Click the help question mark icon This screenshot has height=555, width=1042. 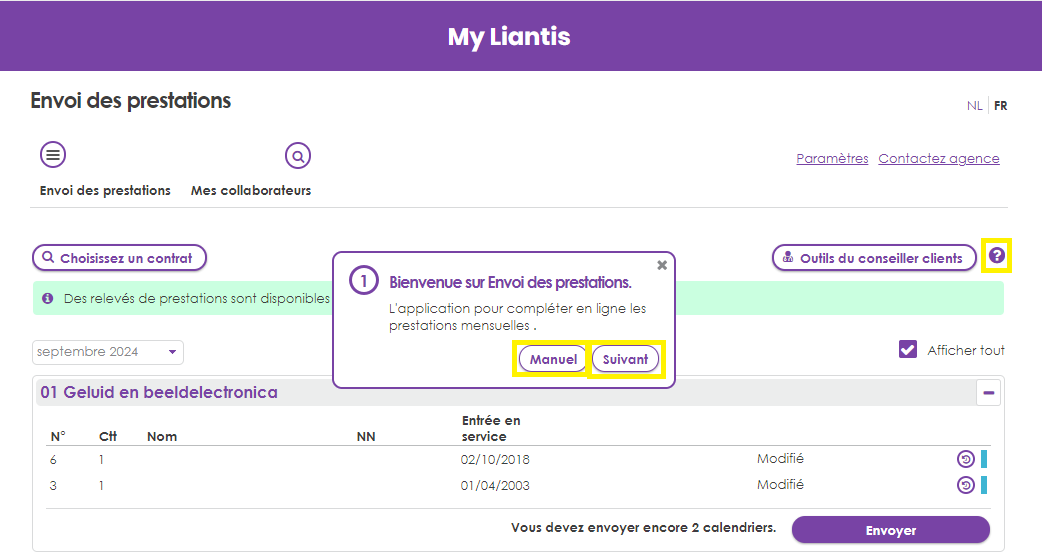click(997, 255)
